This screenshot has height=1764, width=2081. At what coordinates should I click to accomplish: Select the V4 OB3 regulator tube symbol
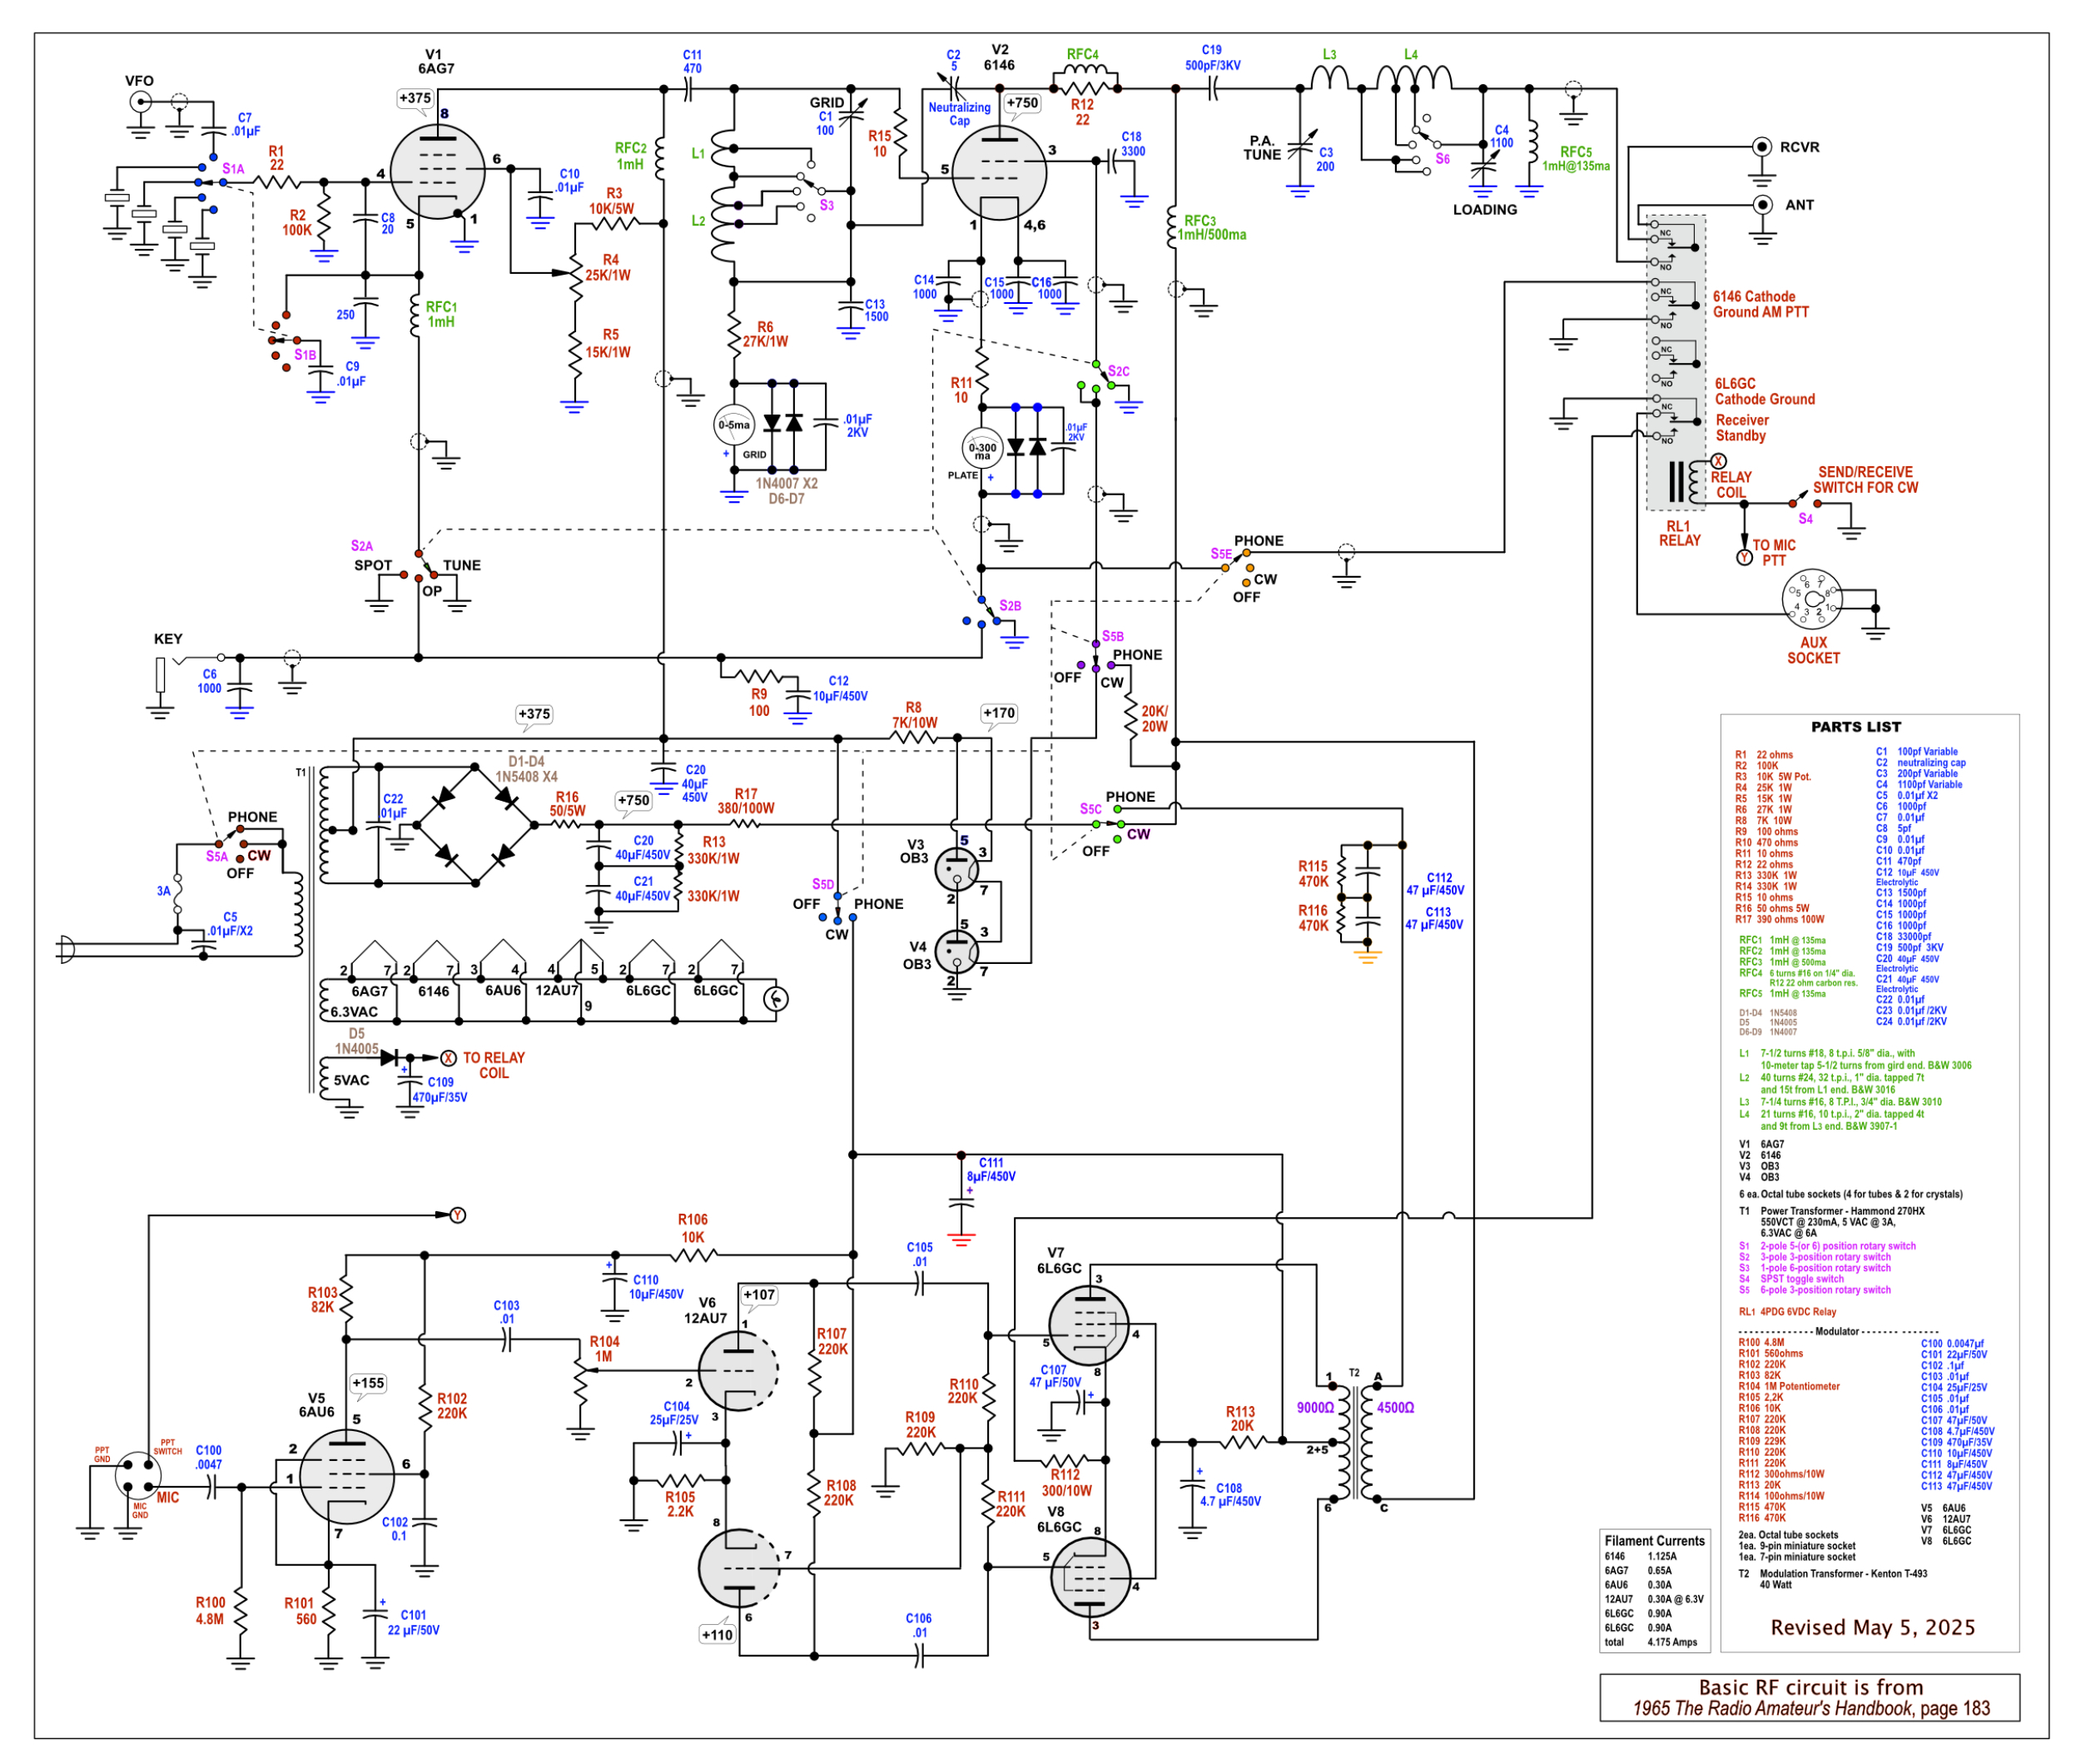957,953
